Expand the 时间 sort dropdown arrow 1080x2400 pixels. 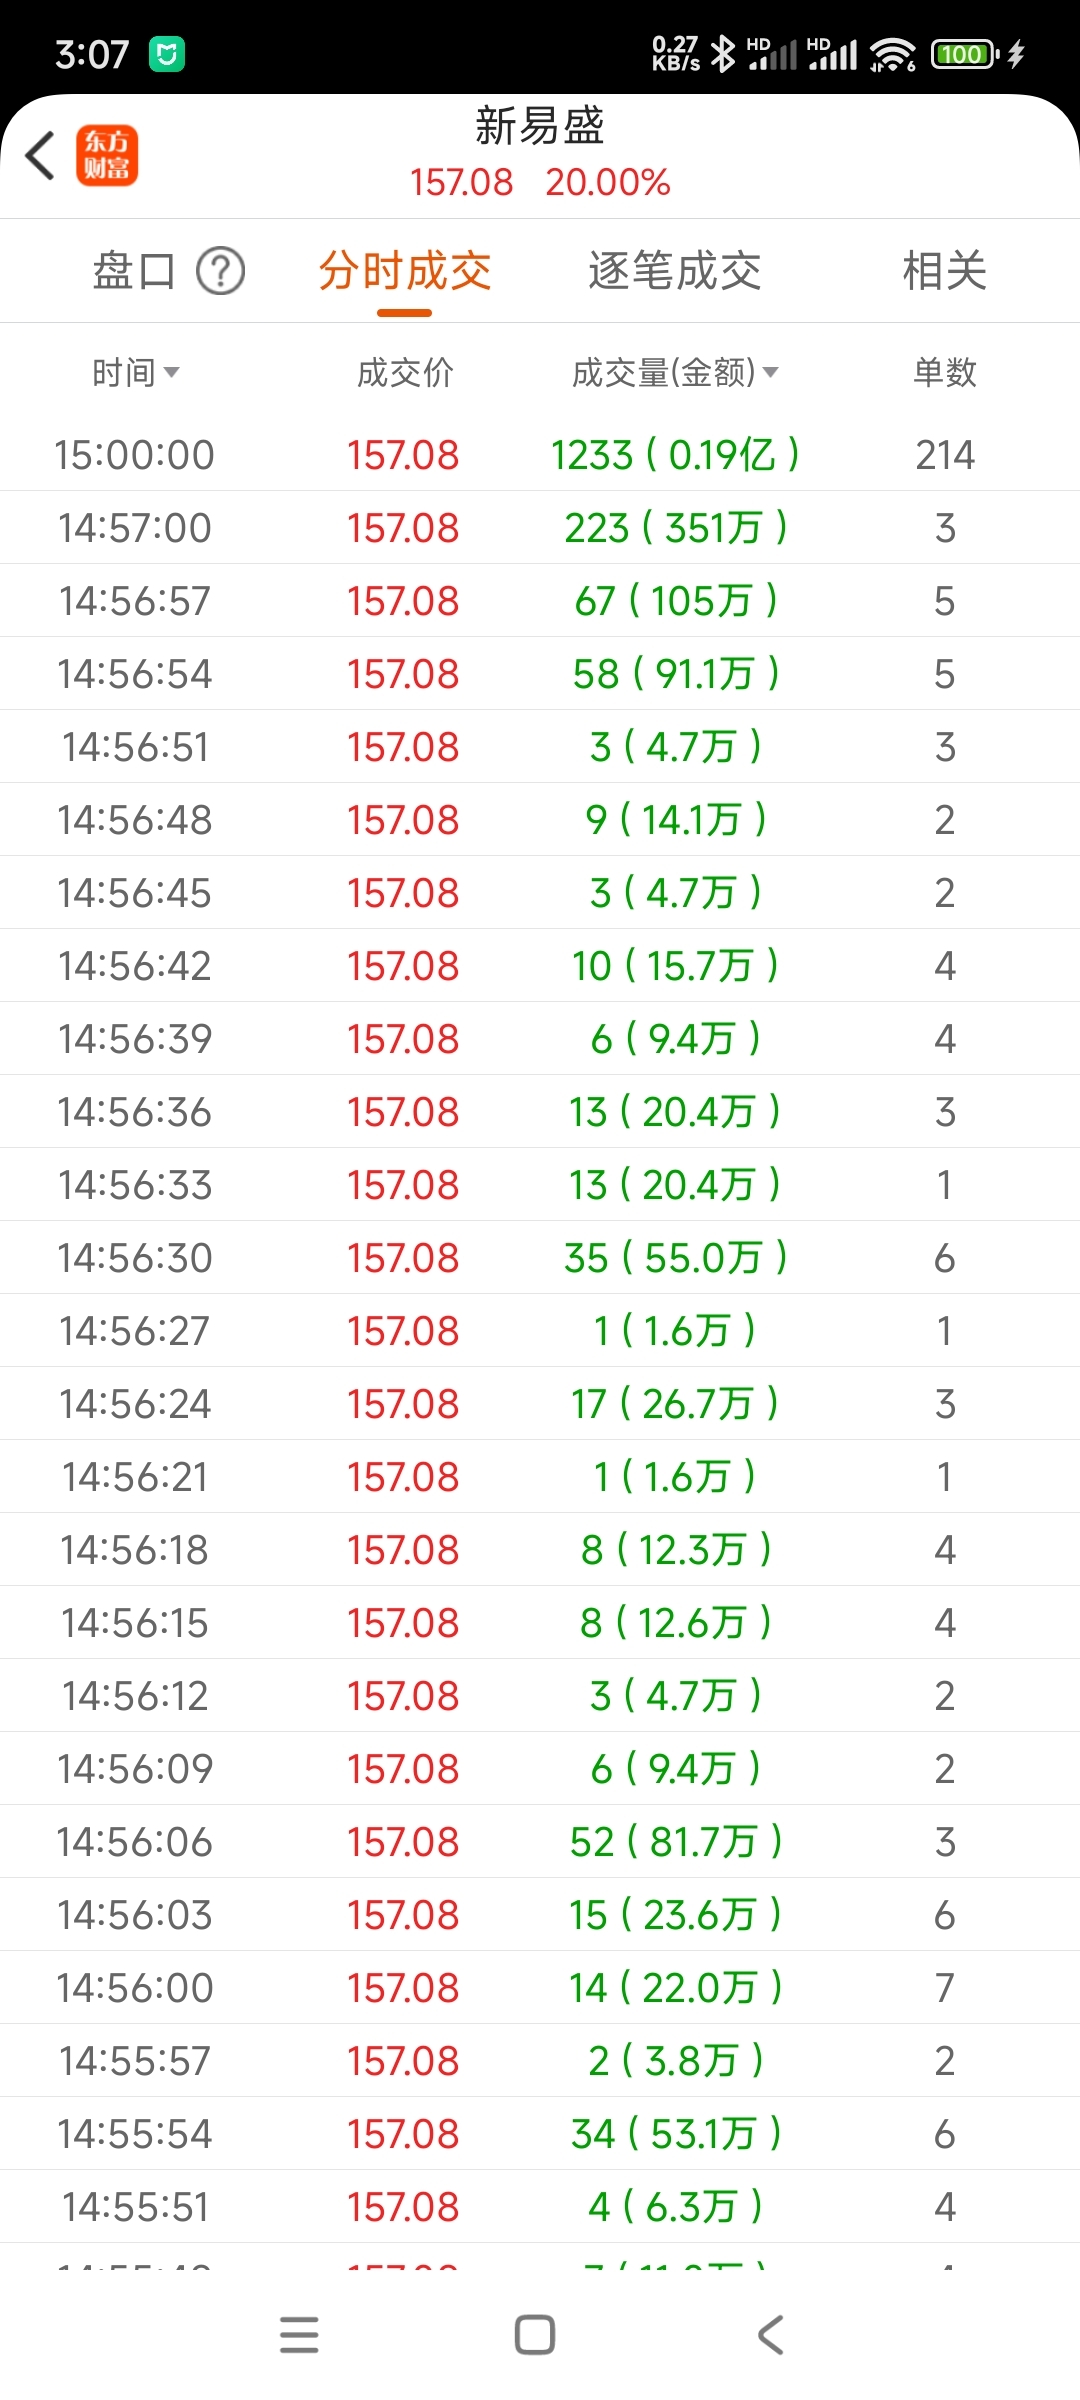point(171,372)
